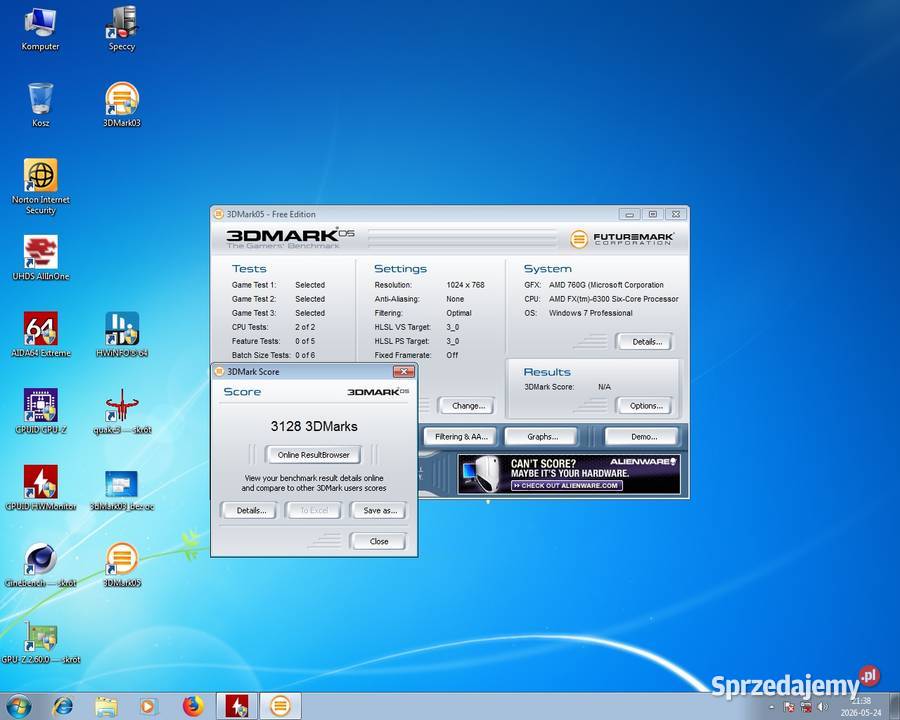Click the Futuremark Corporation logo

click(622, 238)
